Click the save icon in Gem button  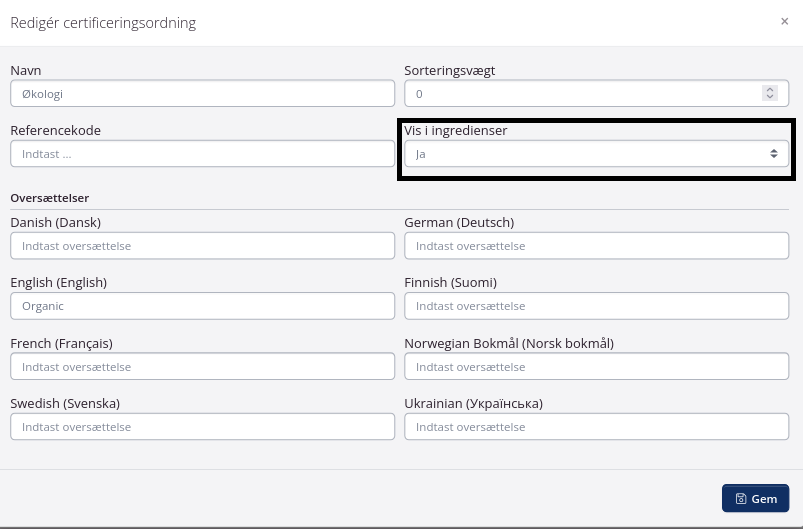(740, 499)
